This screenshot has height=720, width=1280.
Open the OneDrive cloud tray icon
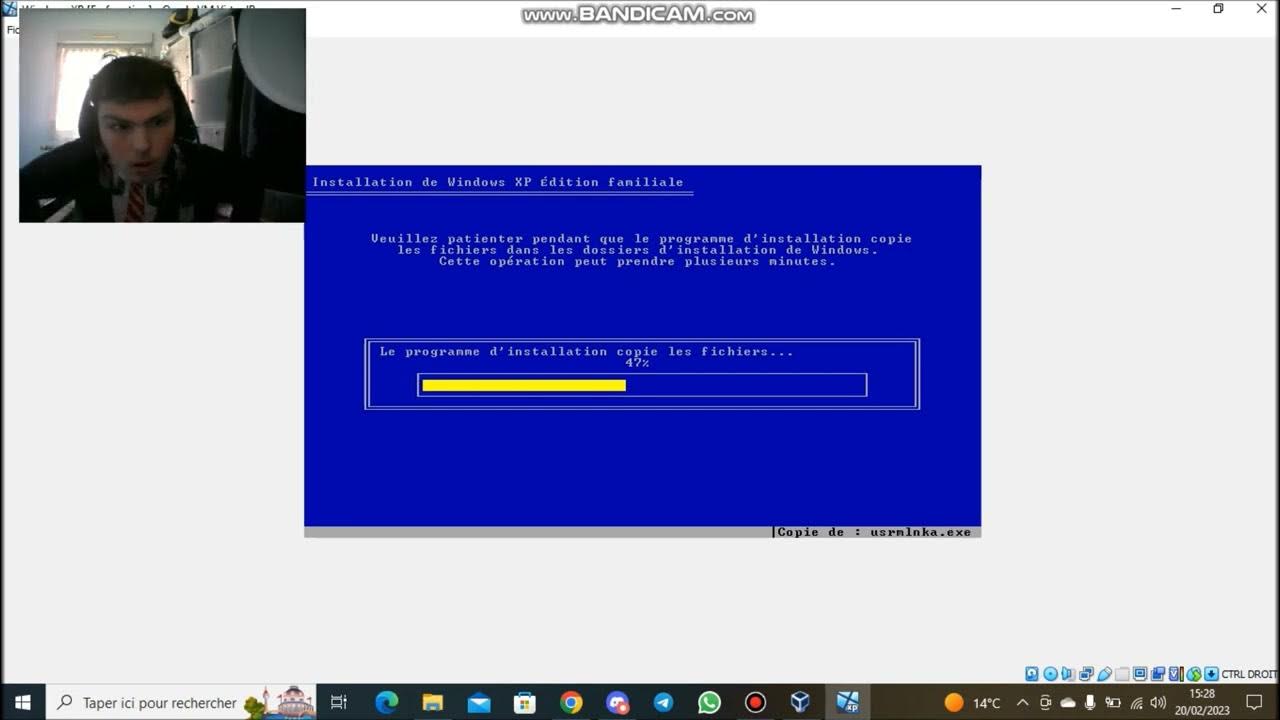point(1067,702)
